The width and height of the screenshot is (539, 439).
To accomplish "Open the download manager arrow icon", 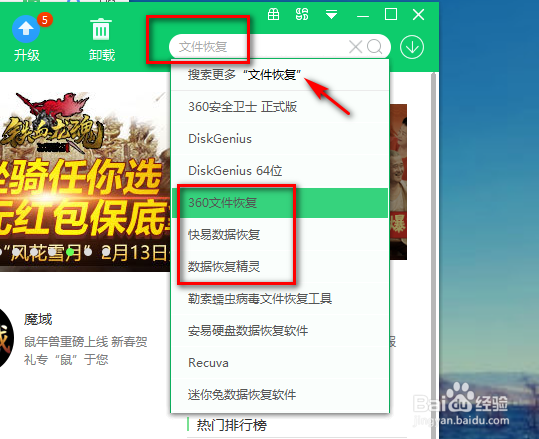I will pyautogui.click(x=412, y=47).
